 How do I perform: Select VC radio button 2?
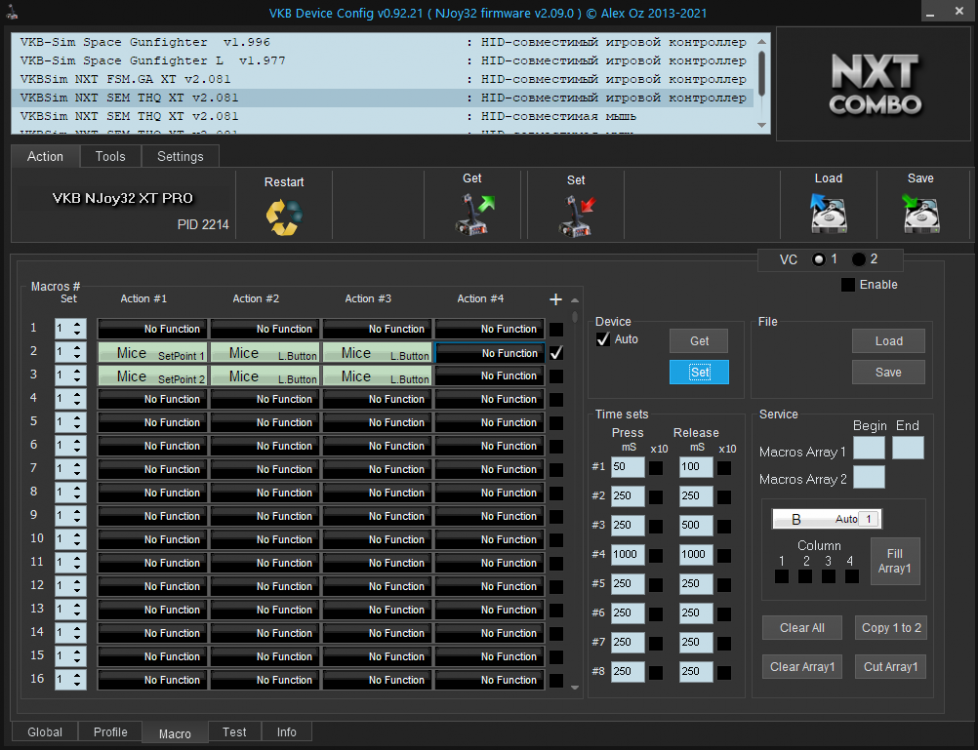click(x=859, y=259)
